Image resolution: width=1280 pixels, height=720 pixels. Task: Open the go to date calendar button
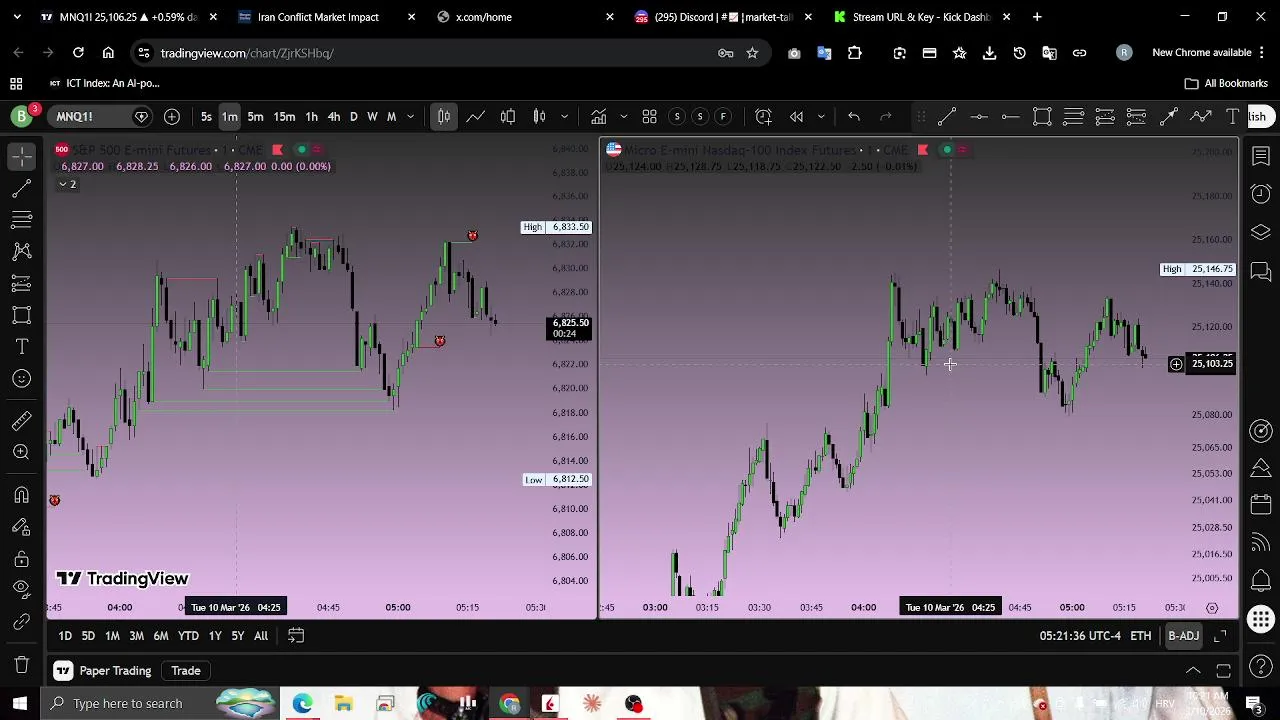point(296,636)
